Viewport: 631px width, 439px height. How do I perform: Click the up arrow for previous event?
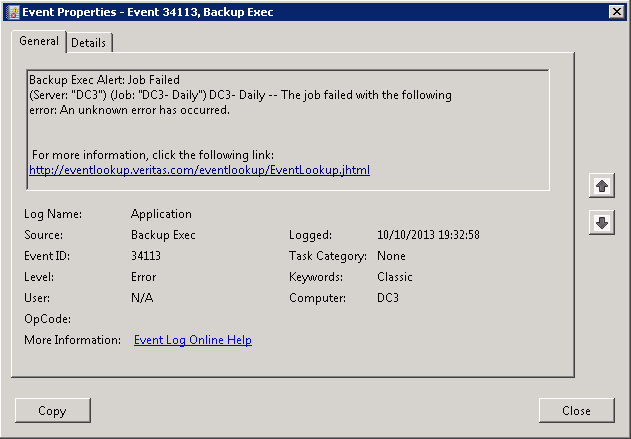point(602,185)
